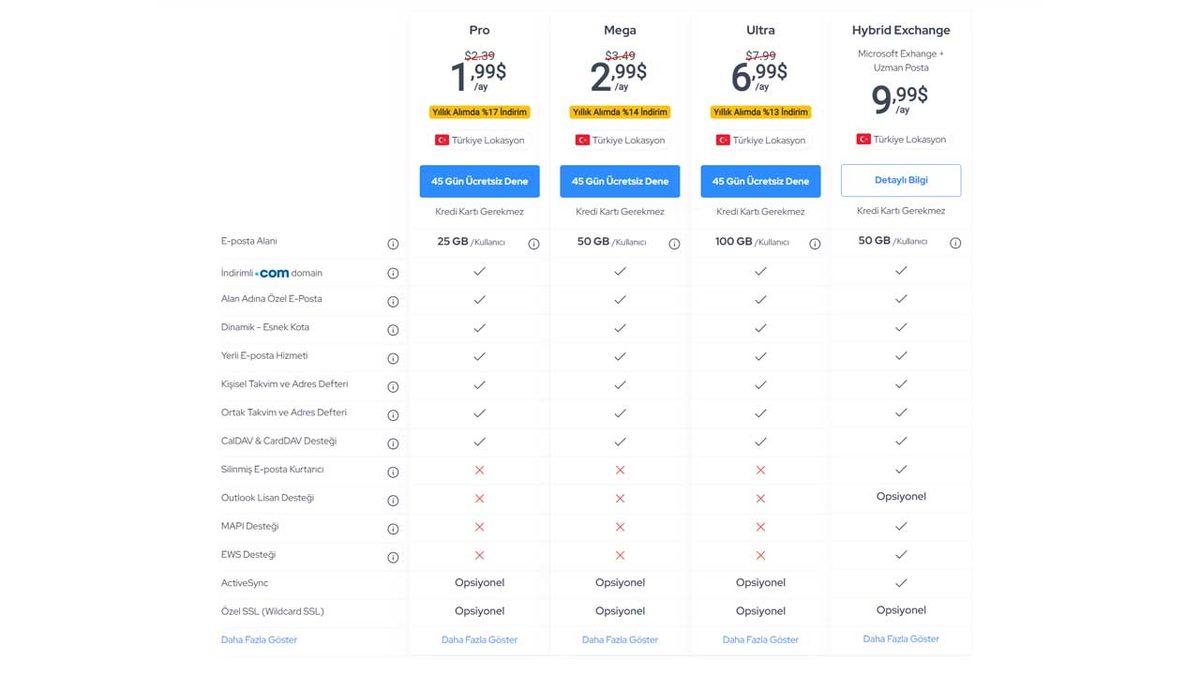Start Pro plan 45 Gün Ücretsiz Dene
Screen dimensions: 1200x675
479,181
